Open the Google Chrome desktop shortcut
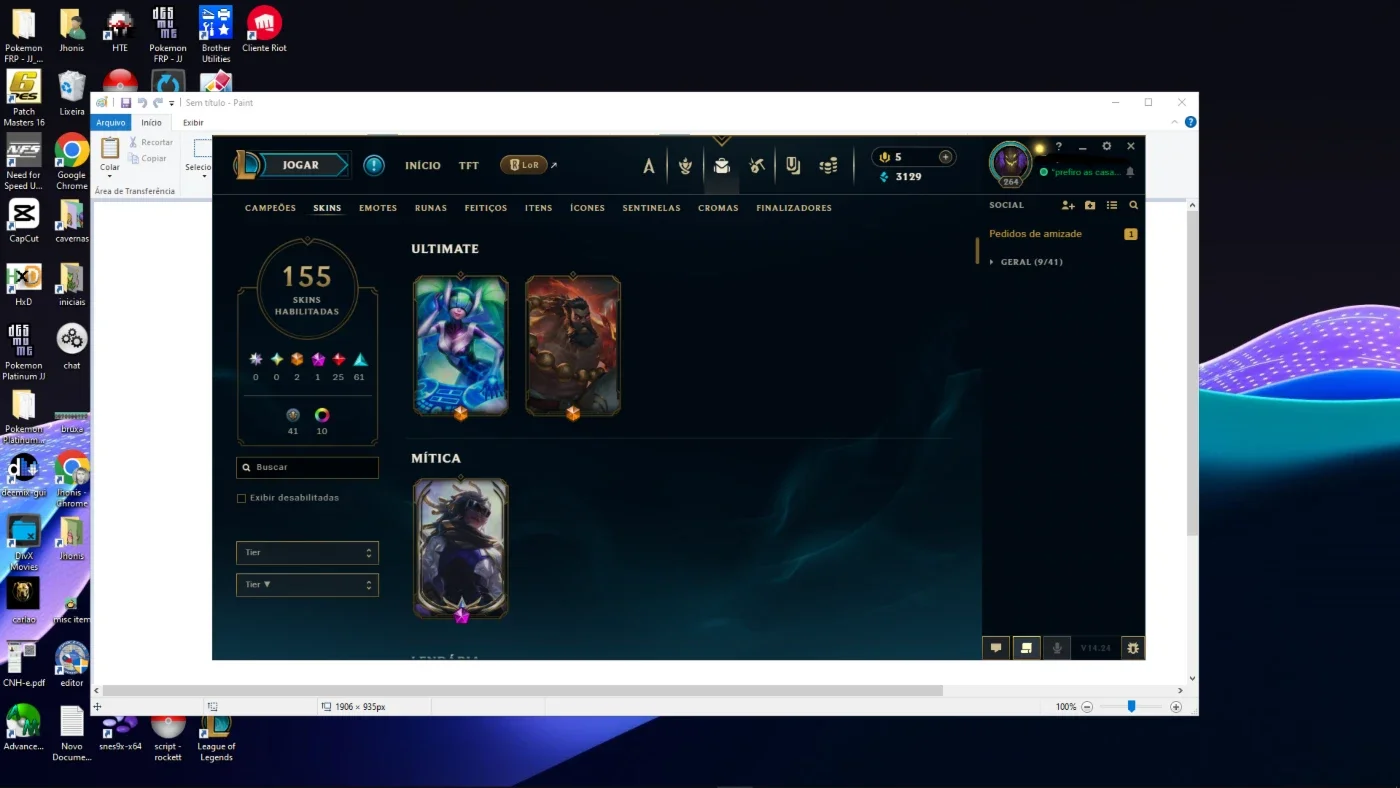Screen dimensions: 1400x788 click(72, 161)
